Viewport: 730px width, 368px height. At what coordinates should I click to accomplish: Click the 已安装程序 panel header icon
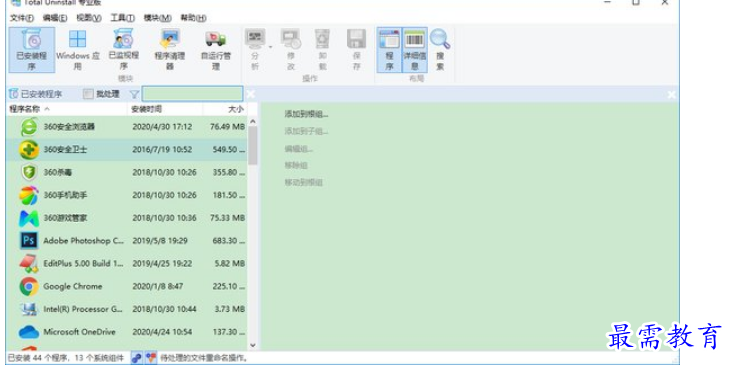[14, 94]
